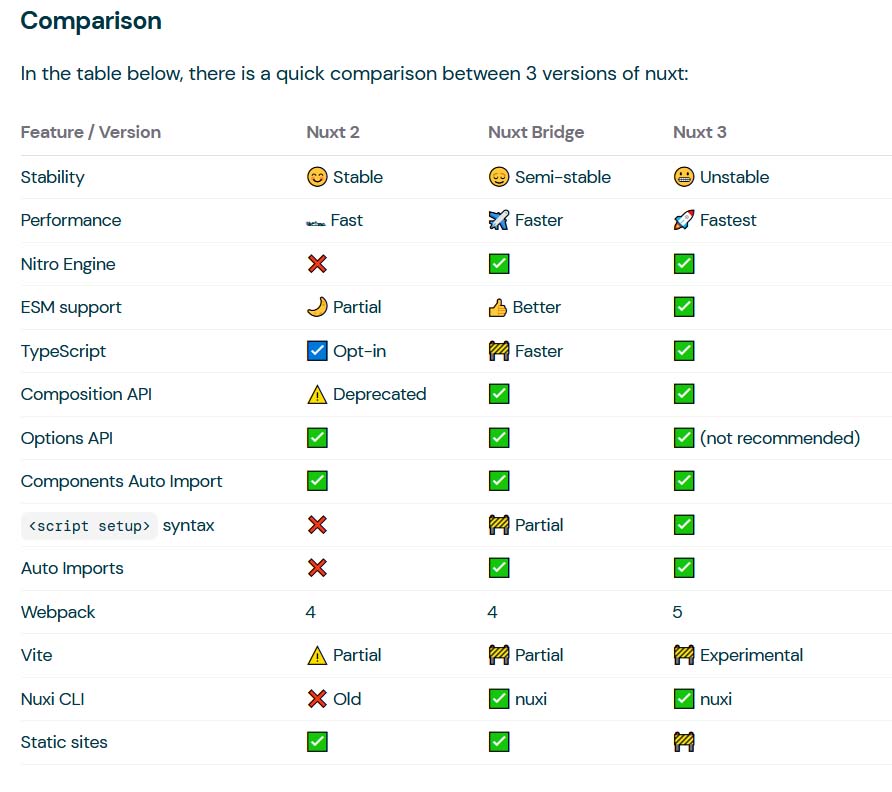Viewport: 892px width, 792px height.
Task: Click the red cross in Nitro Engine row
Action: click(317, 264)
